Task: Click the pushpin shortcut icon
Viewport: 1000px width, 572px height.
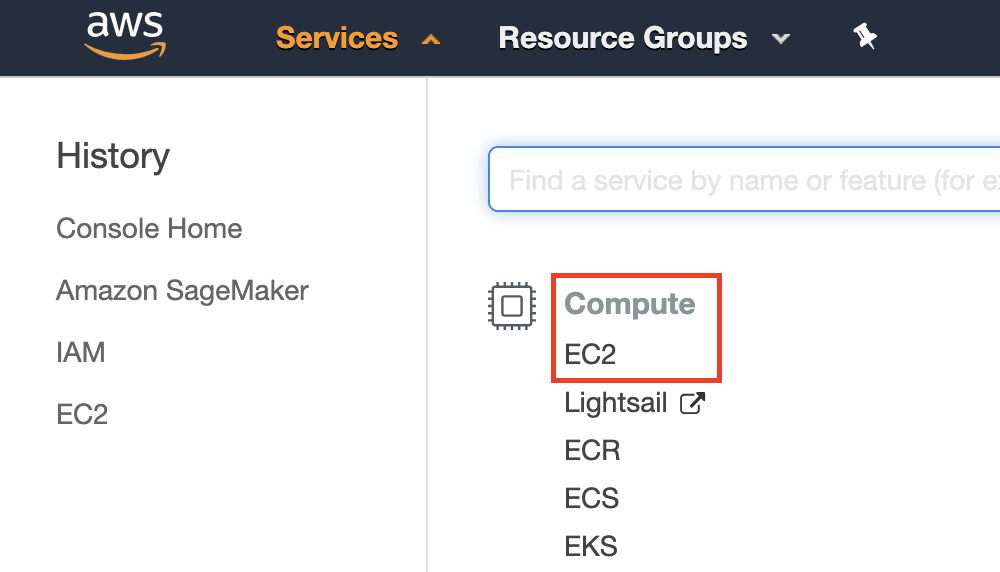Action: (x=865, y=38)
